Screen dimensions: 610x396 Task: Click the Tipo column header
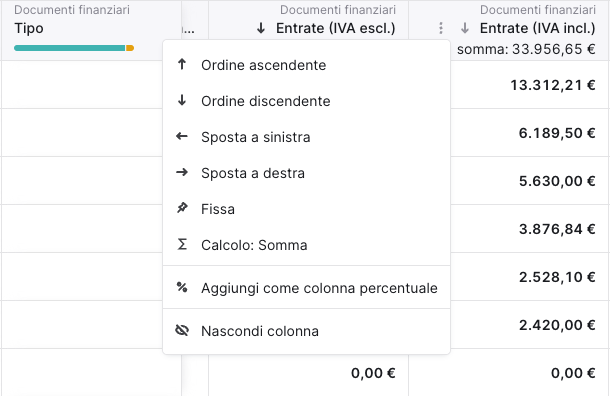[x=29, y=28]
